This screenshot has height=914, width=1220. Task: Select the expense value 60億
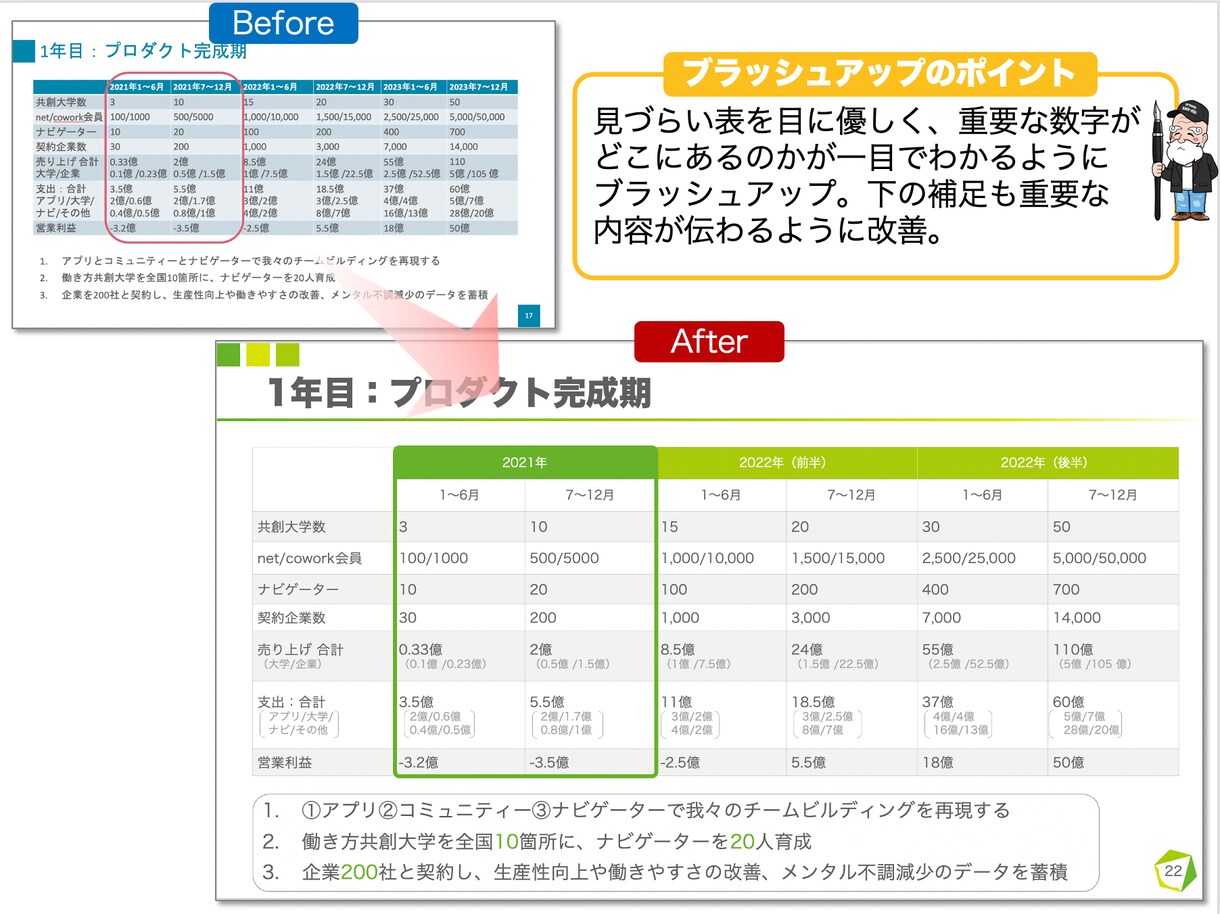tap(1068, 702)
